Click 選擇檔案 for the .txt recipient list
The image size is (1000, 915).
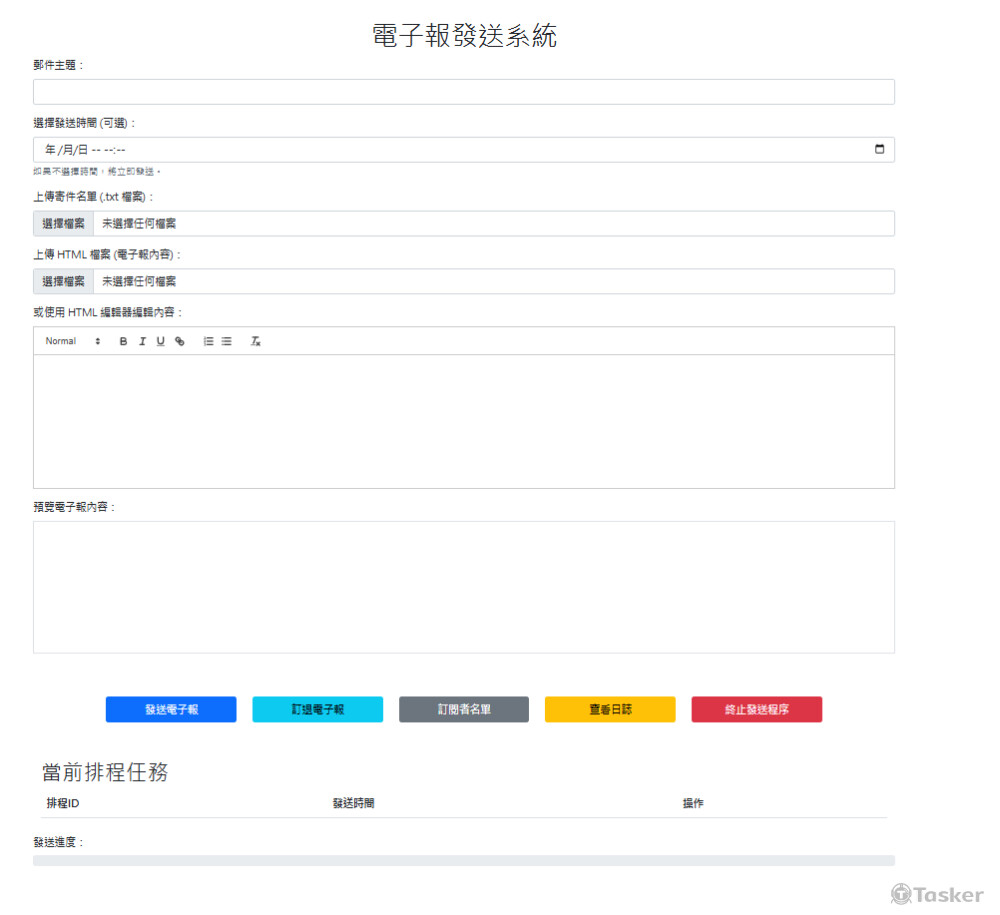62,223
